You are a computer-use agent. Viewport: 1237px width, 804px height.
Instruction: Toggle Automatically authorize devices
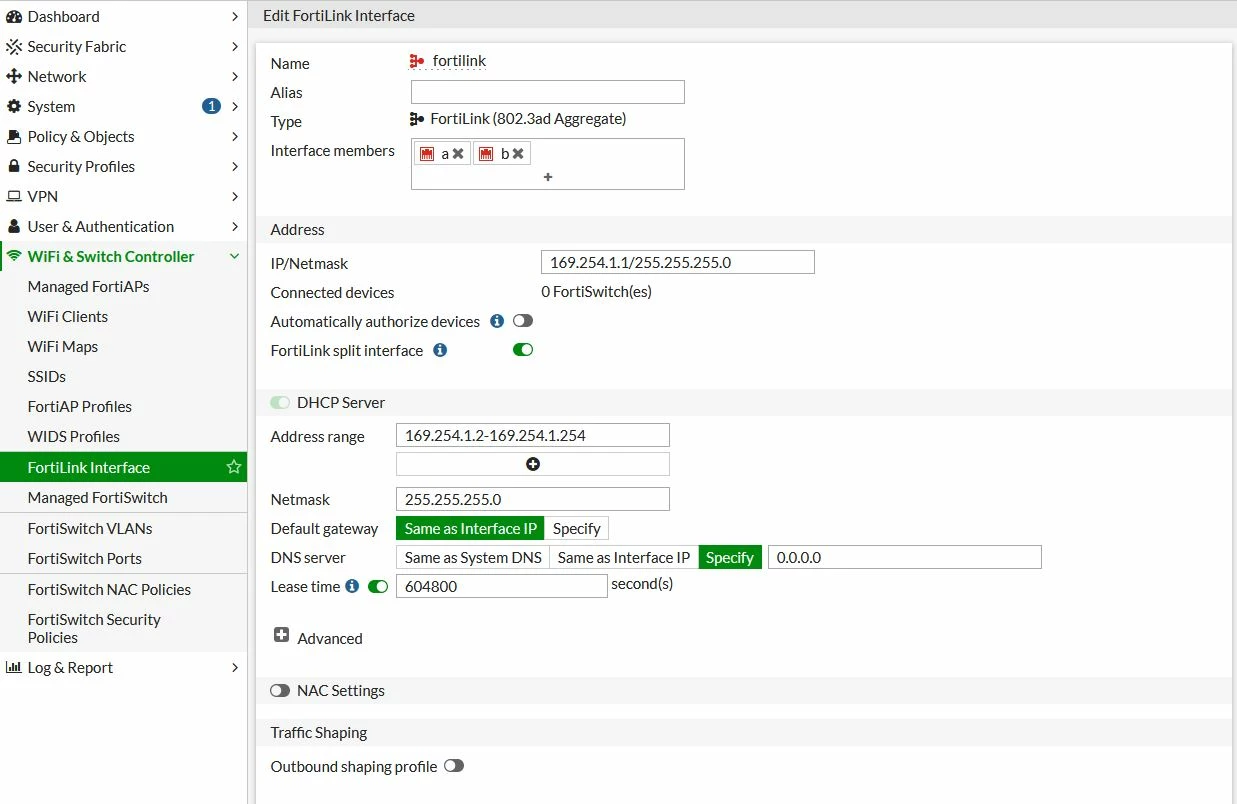(523, 321)
